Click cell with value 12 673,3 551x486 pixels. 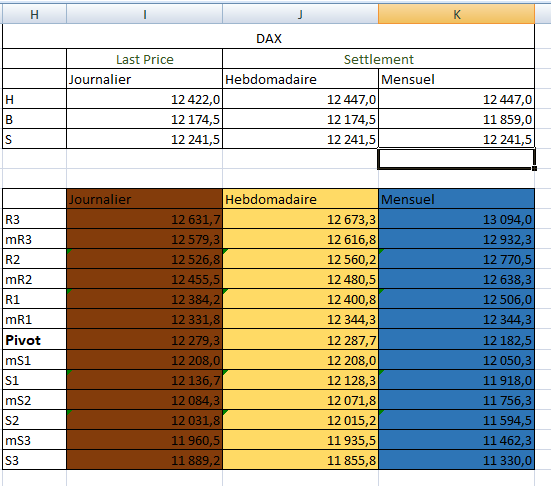click(x=300, y=219)
